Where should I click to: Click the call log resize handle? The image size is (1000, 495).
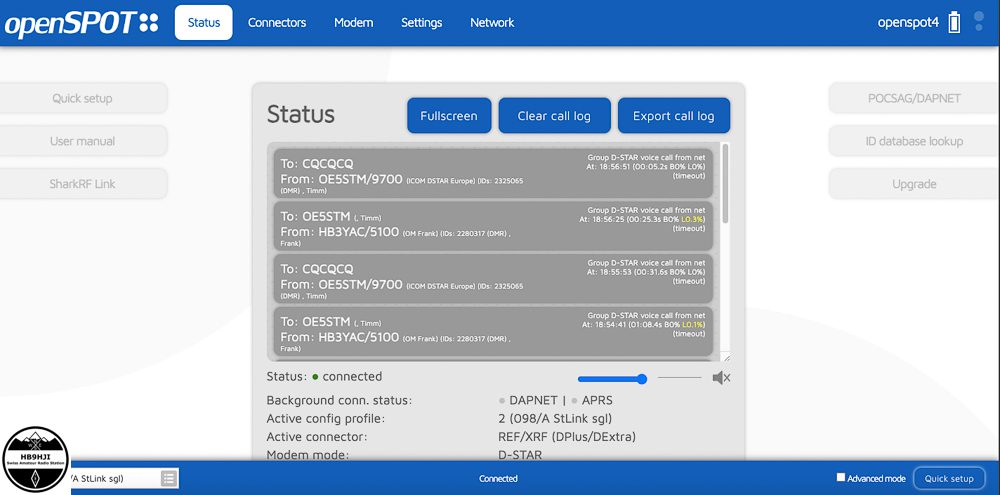point(726,358)
